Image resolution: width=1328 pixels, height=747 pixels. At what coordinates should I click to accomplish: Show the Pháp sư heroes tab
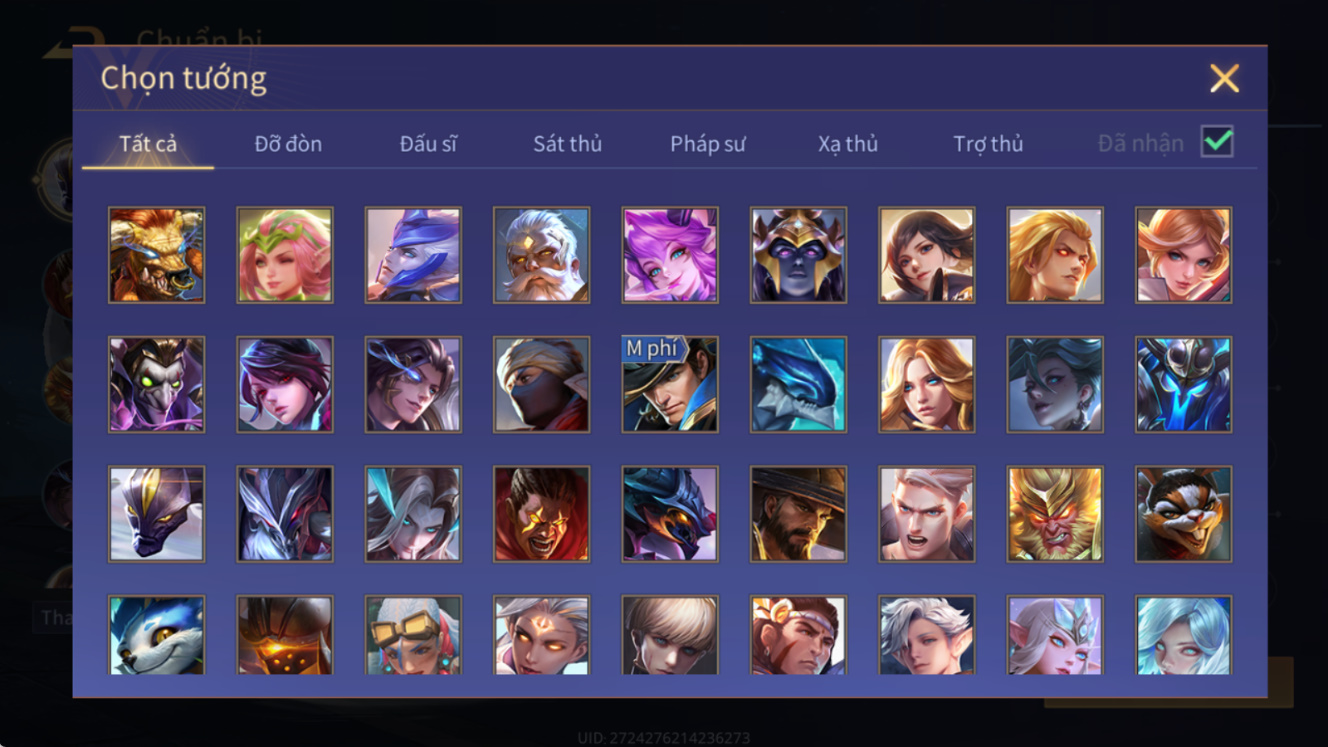pyautogui.click(x=708, y=144)
